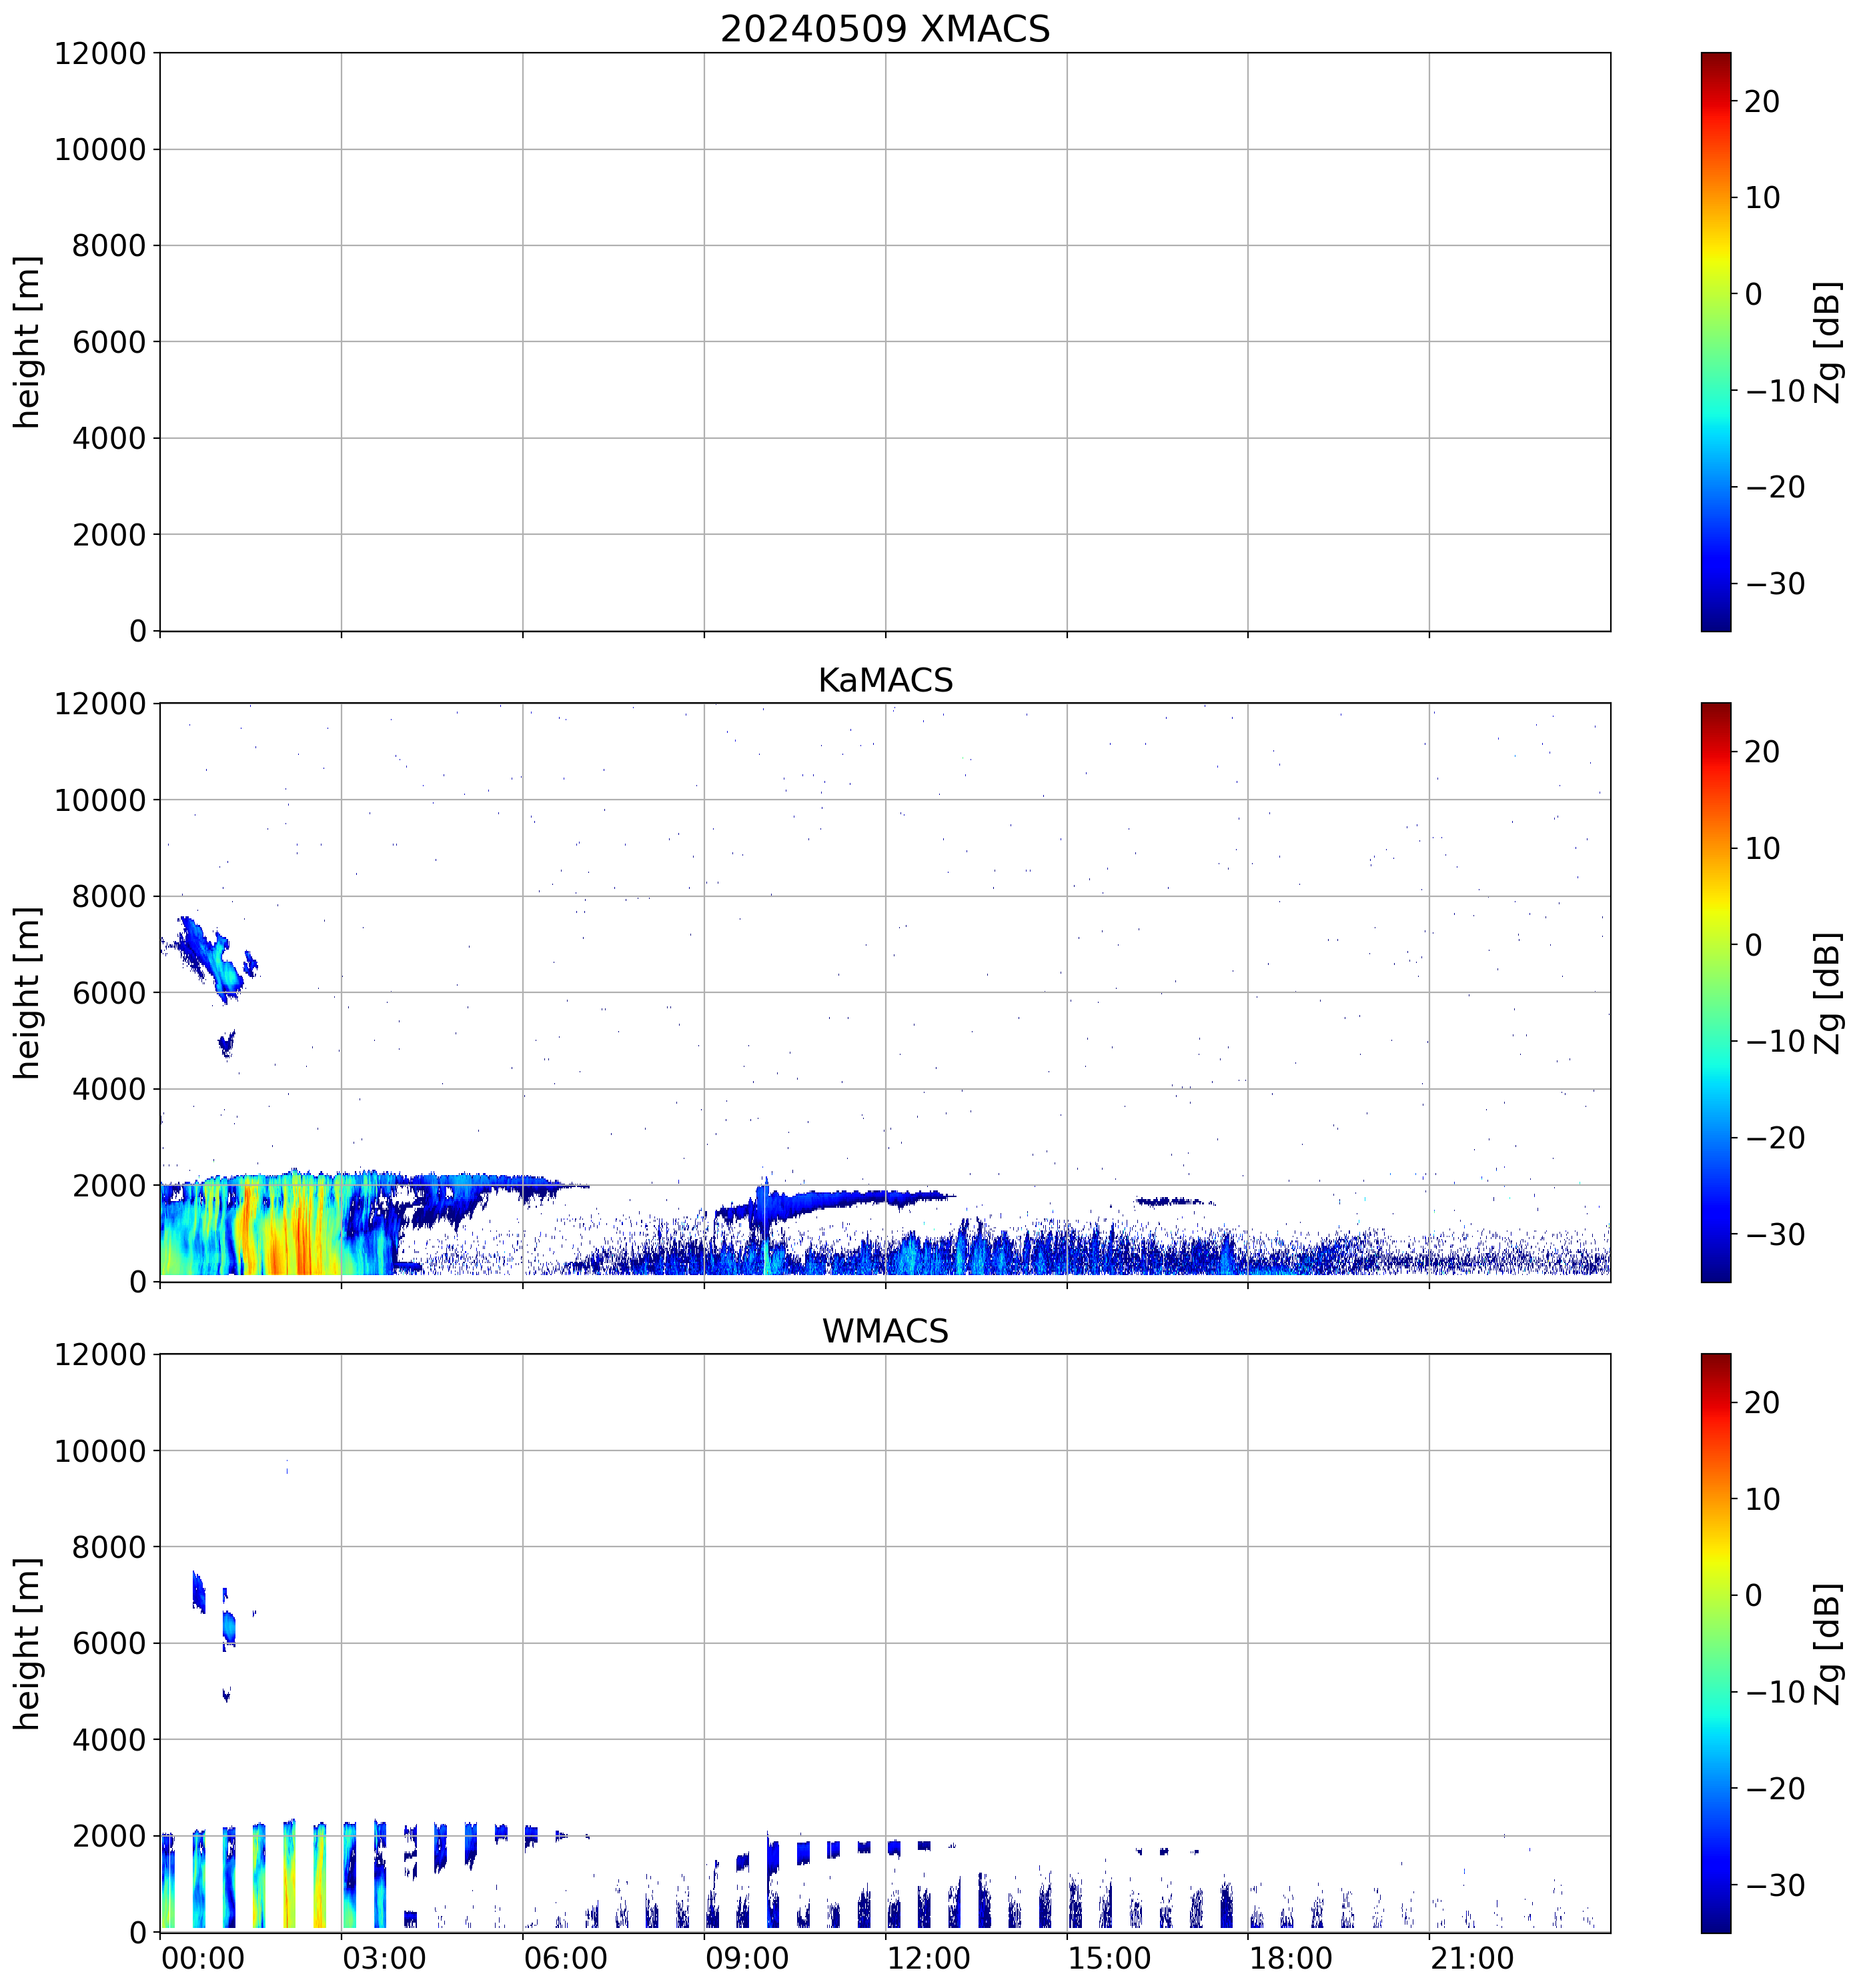Click the WMACS colorbar gradient
This screenshot has height=1988, width=1859.
point(1715,1643)
